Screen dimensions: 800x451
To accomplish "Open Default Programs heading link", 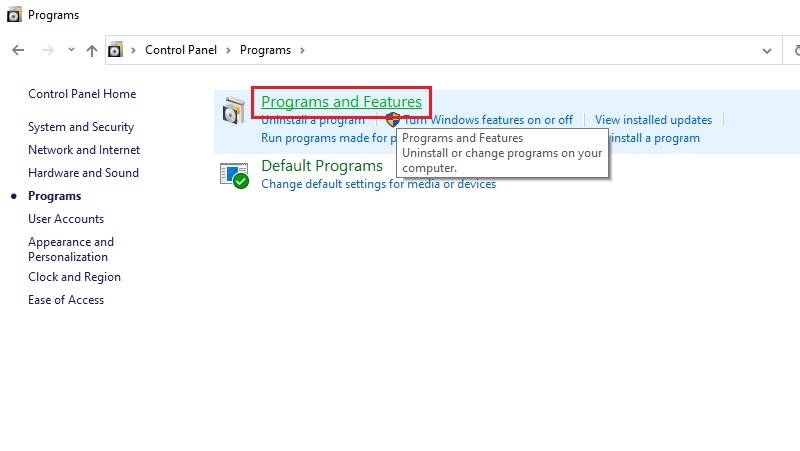I will pyautogui.click(x=322, y=166).
